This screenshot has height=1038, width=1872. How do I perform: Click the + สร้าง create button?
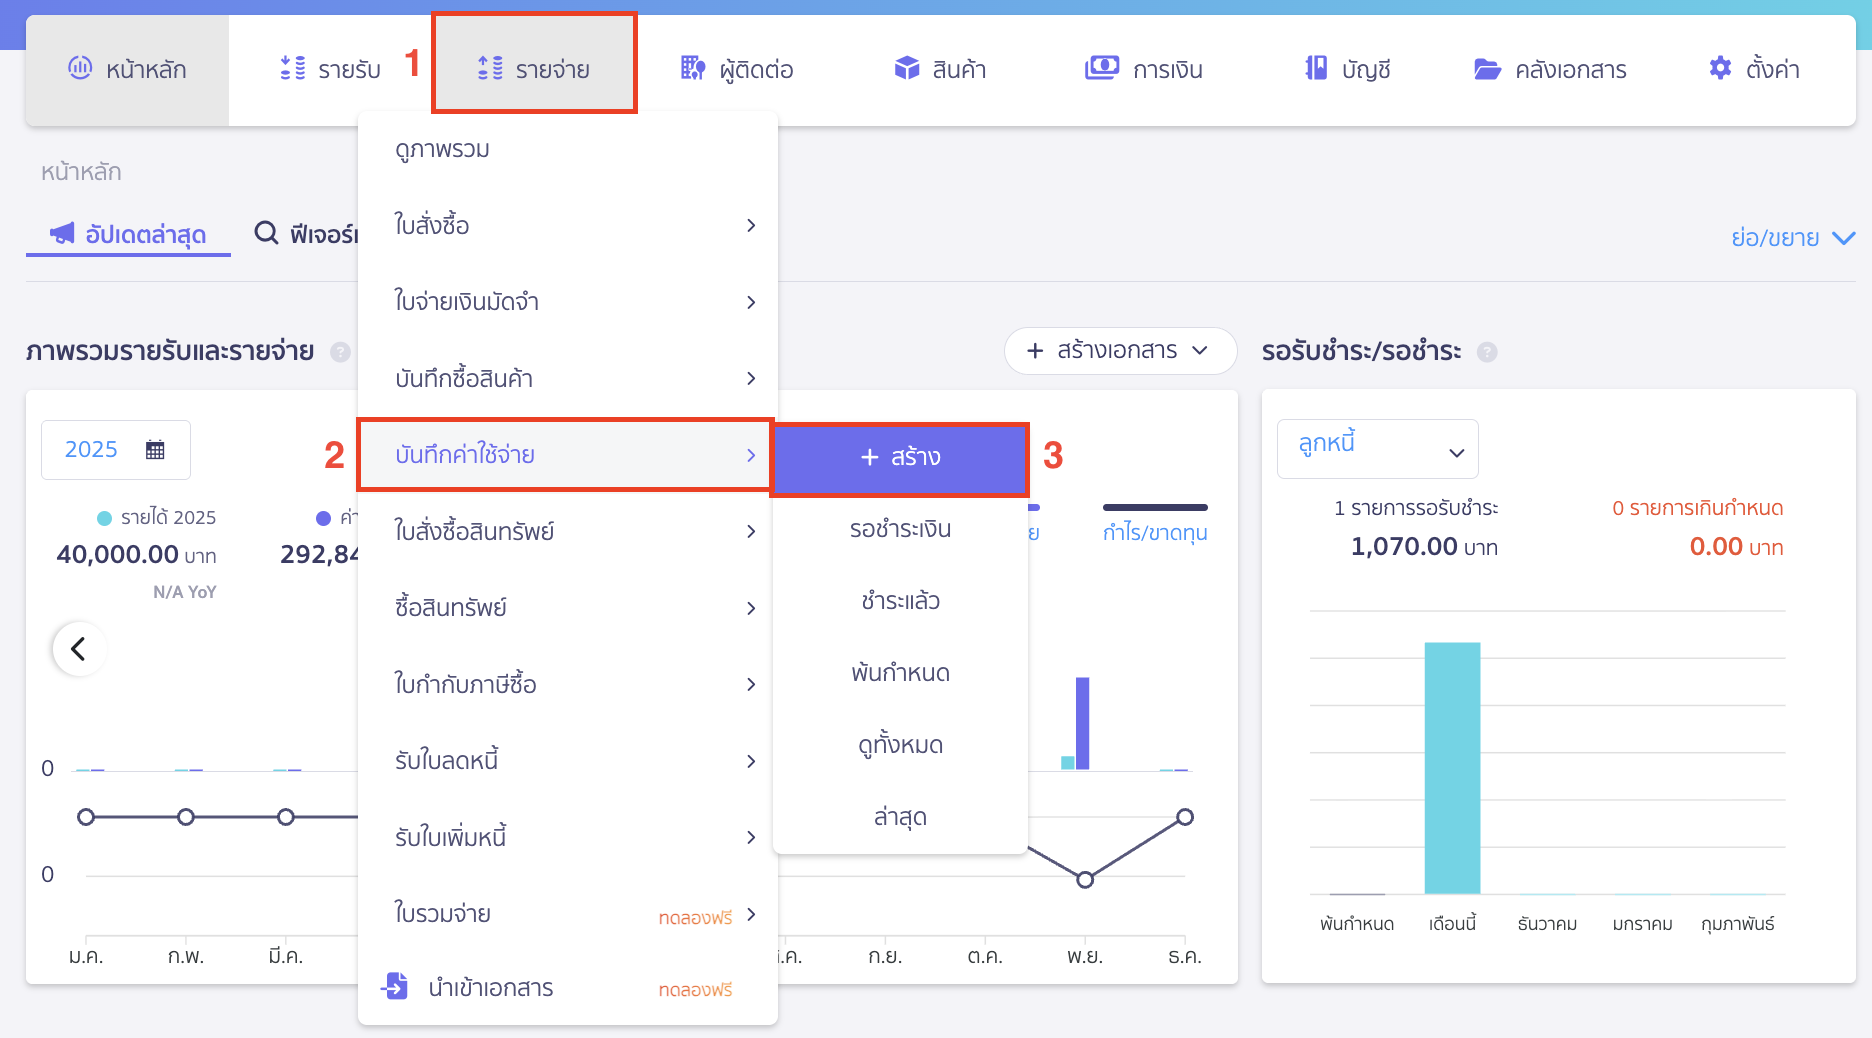coord(899,458)
